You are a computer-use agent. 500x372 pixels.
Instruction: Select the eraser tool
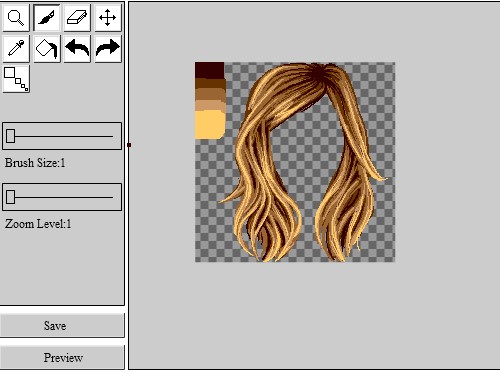[x=77, y=18]
